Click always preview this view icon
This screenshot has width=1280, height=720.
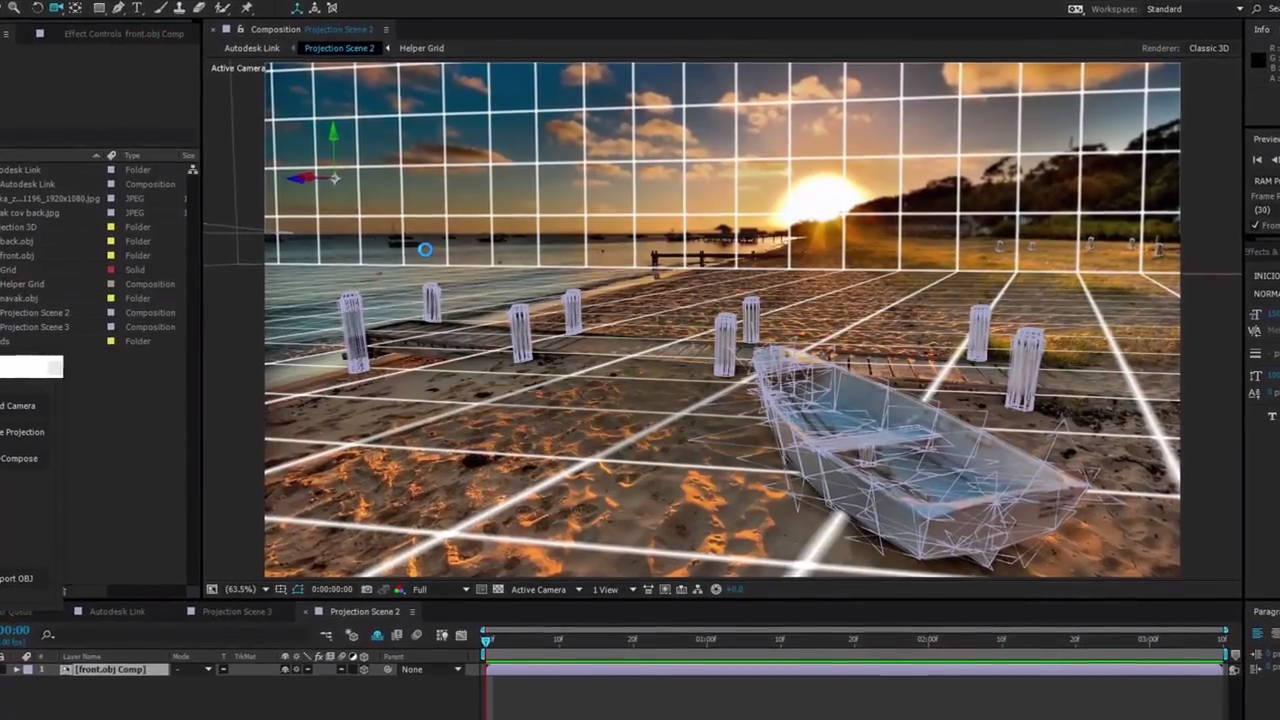tap(212, 589)
